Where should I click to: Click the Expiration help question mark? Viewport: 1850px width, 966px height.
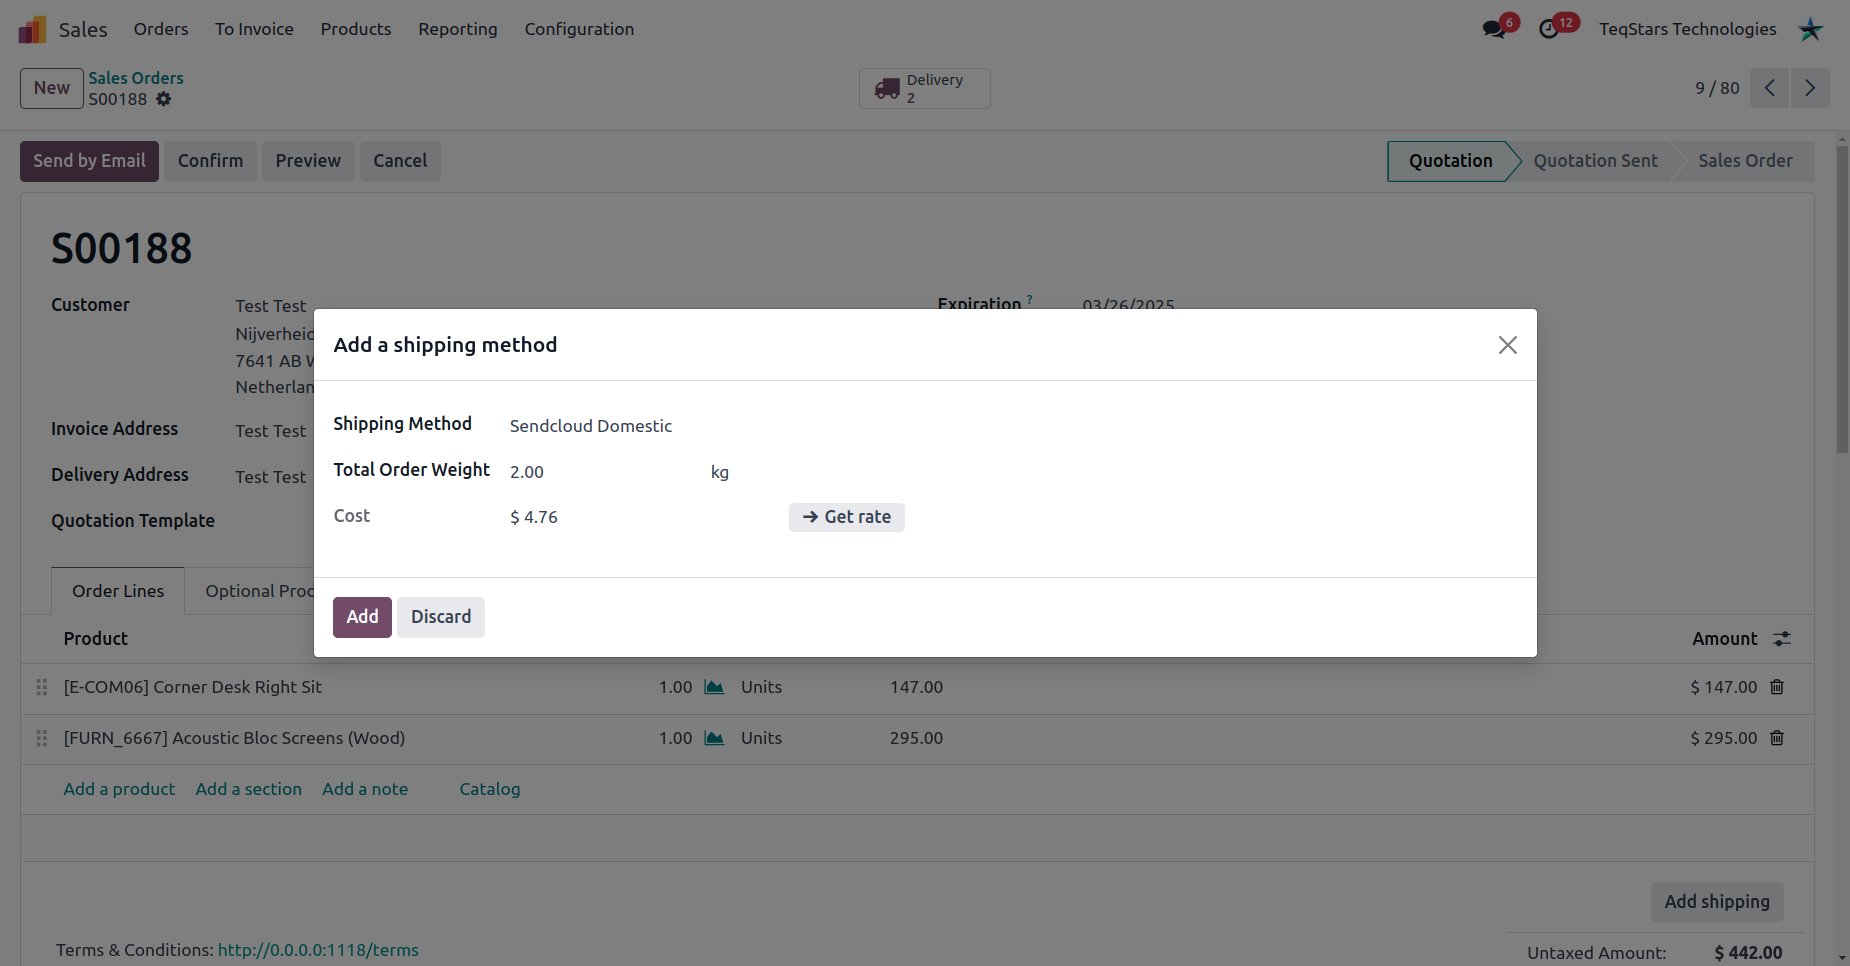point(1029,299)
